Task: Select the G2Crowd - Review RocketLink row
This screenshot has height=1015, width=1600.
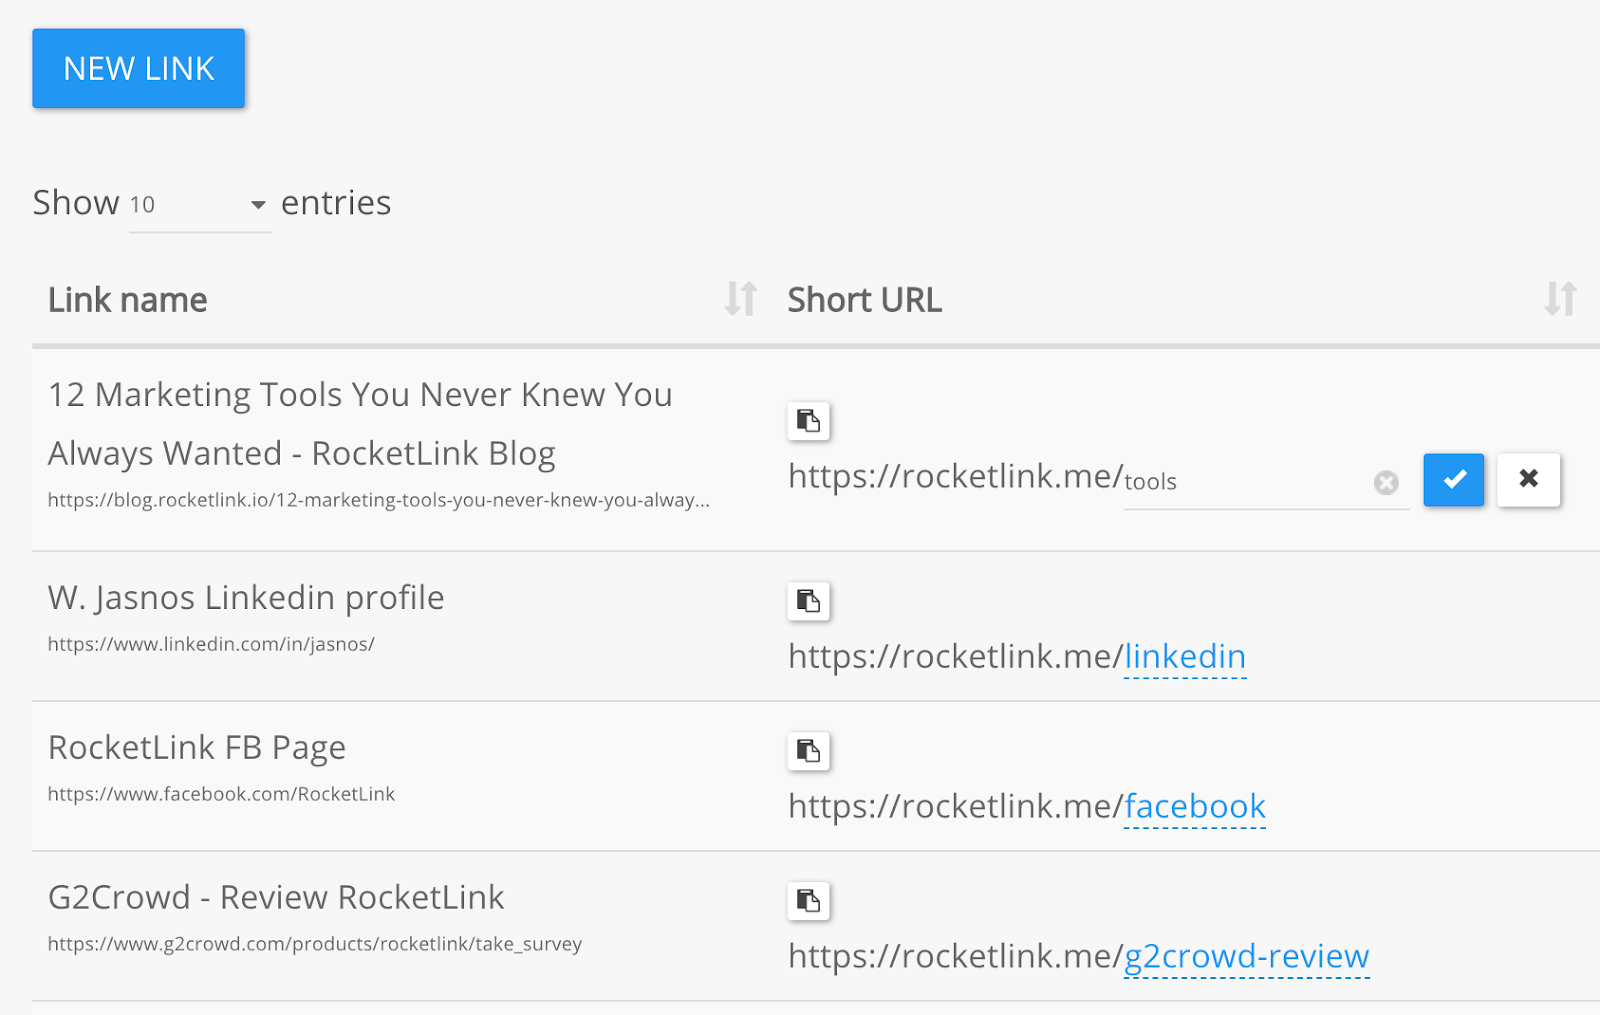Action: point(816,926)
